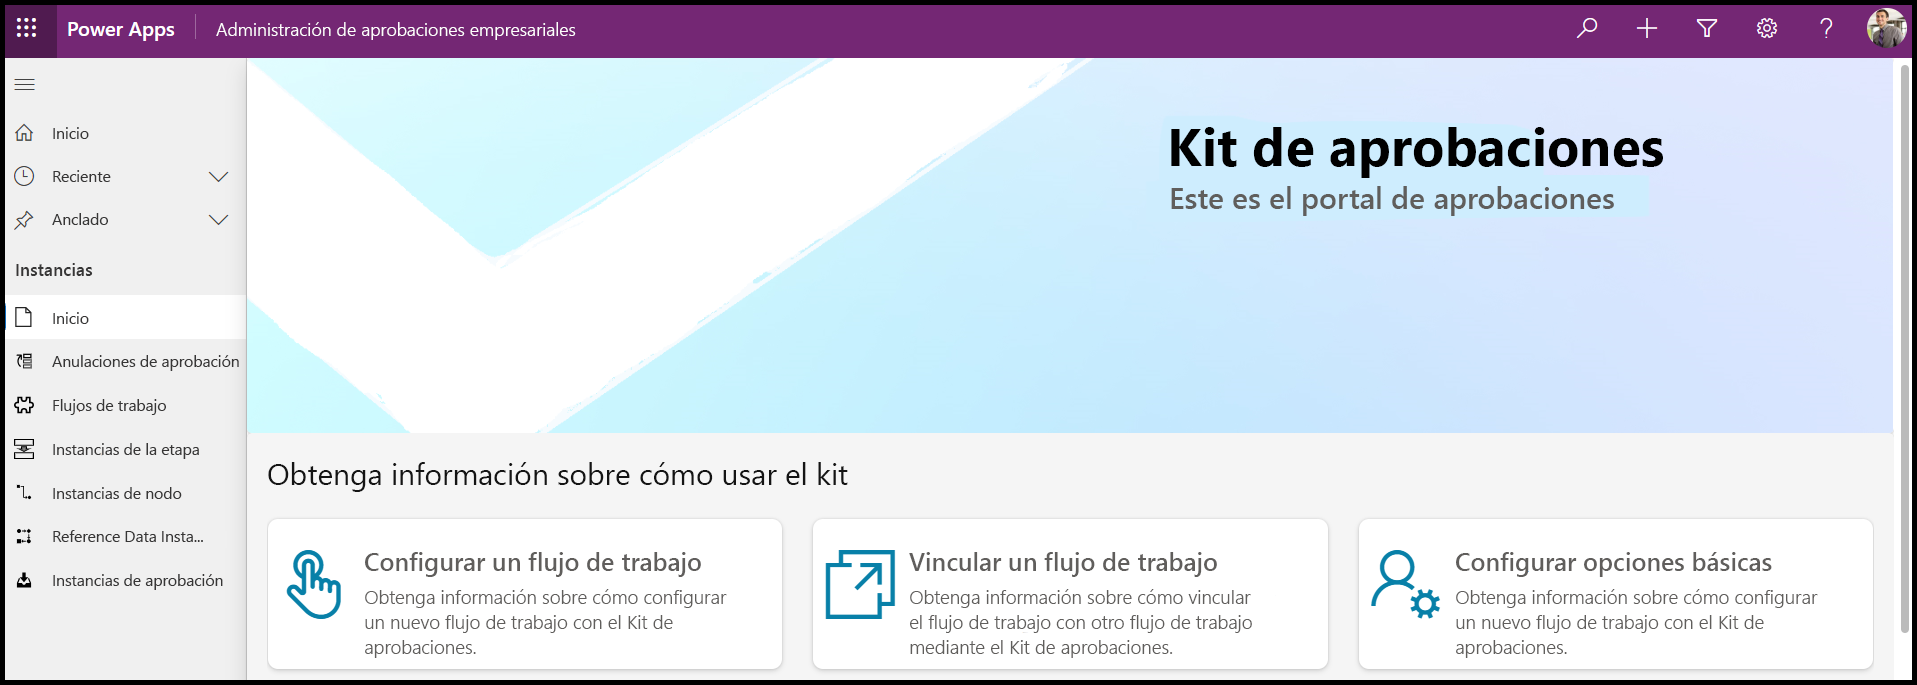Click the Kit de aprobaciones heading
This screenshot has height=685, width=1917.
(x=1416, y=148)
